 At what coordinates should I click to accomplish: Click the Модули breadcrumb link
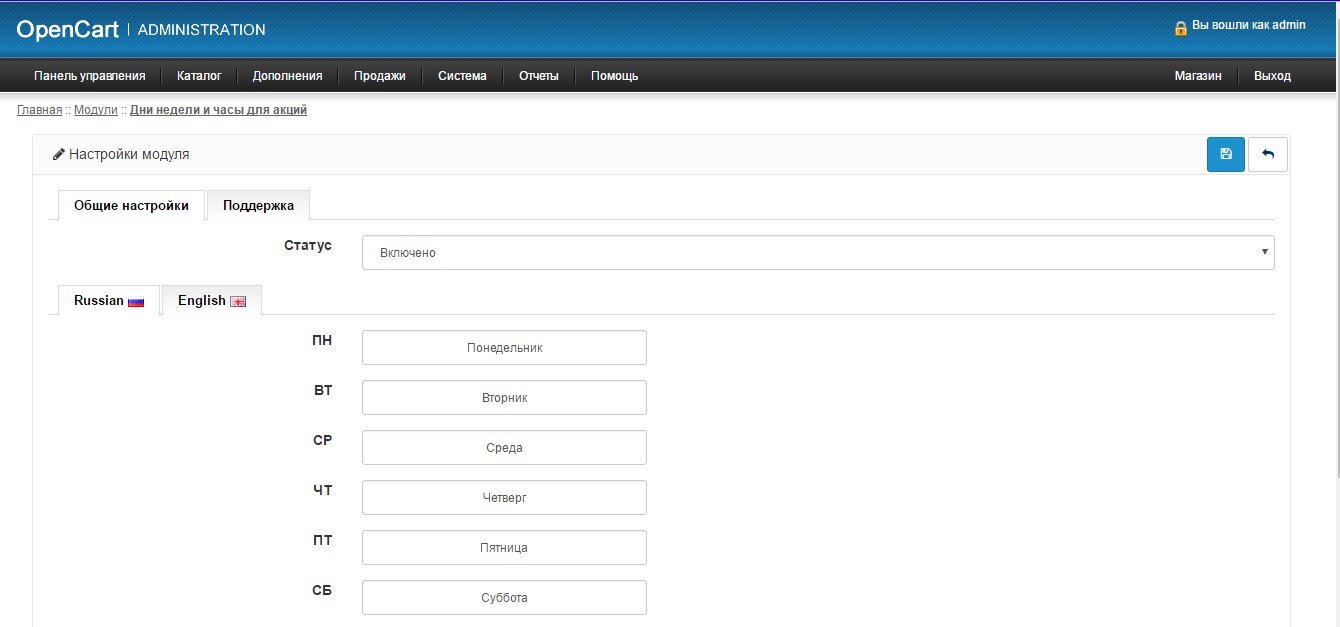96,110
